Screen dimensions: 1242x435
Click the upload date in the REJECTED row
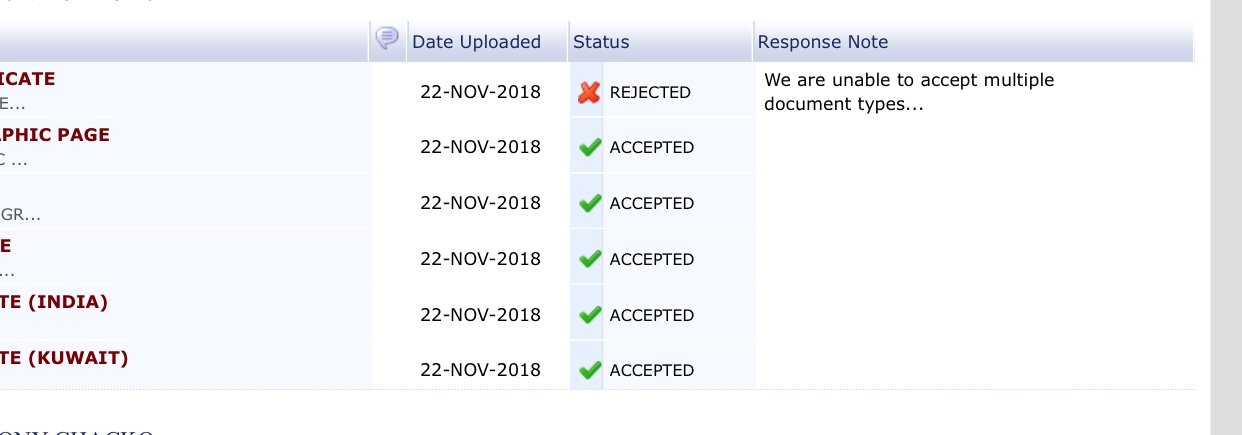[480, 92]
